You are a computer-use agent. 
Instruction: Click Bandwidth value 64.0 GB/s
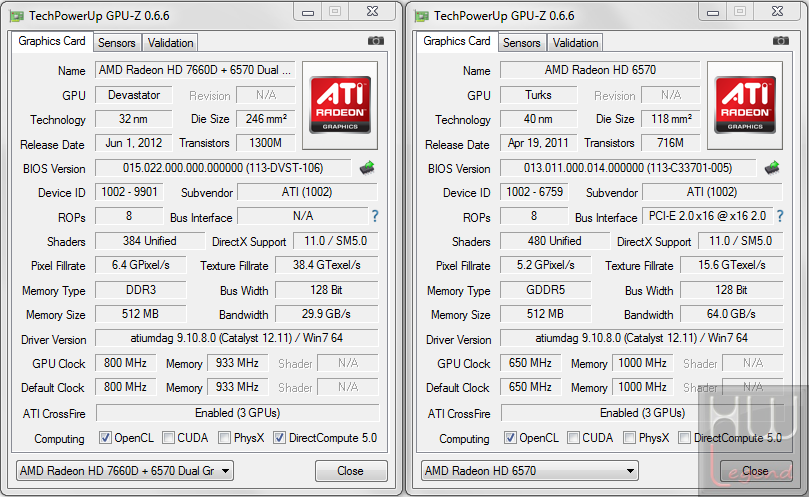click(x=732, y=314)
